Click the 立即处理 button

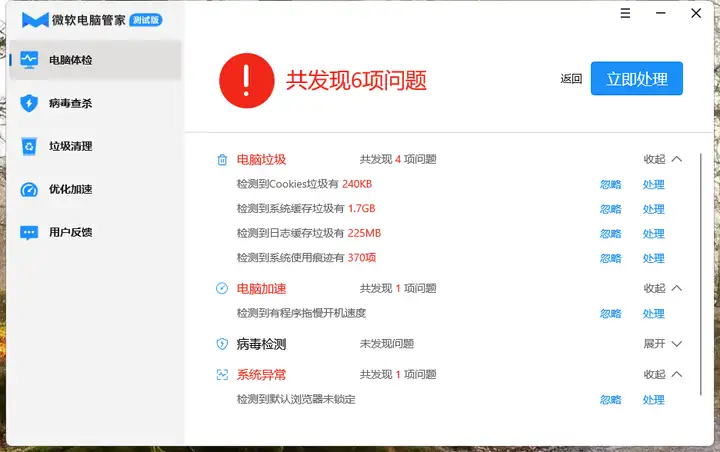pos(636,79)
